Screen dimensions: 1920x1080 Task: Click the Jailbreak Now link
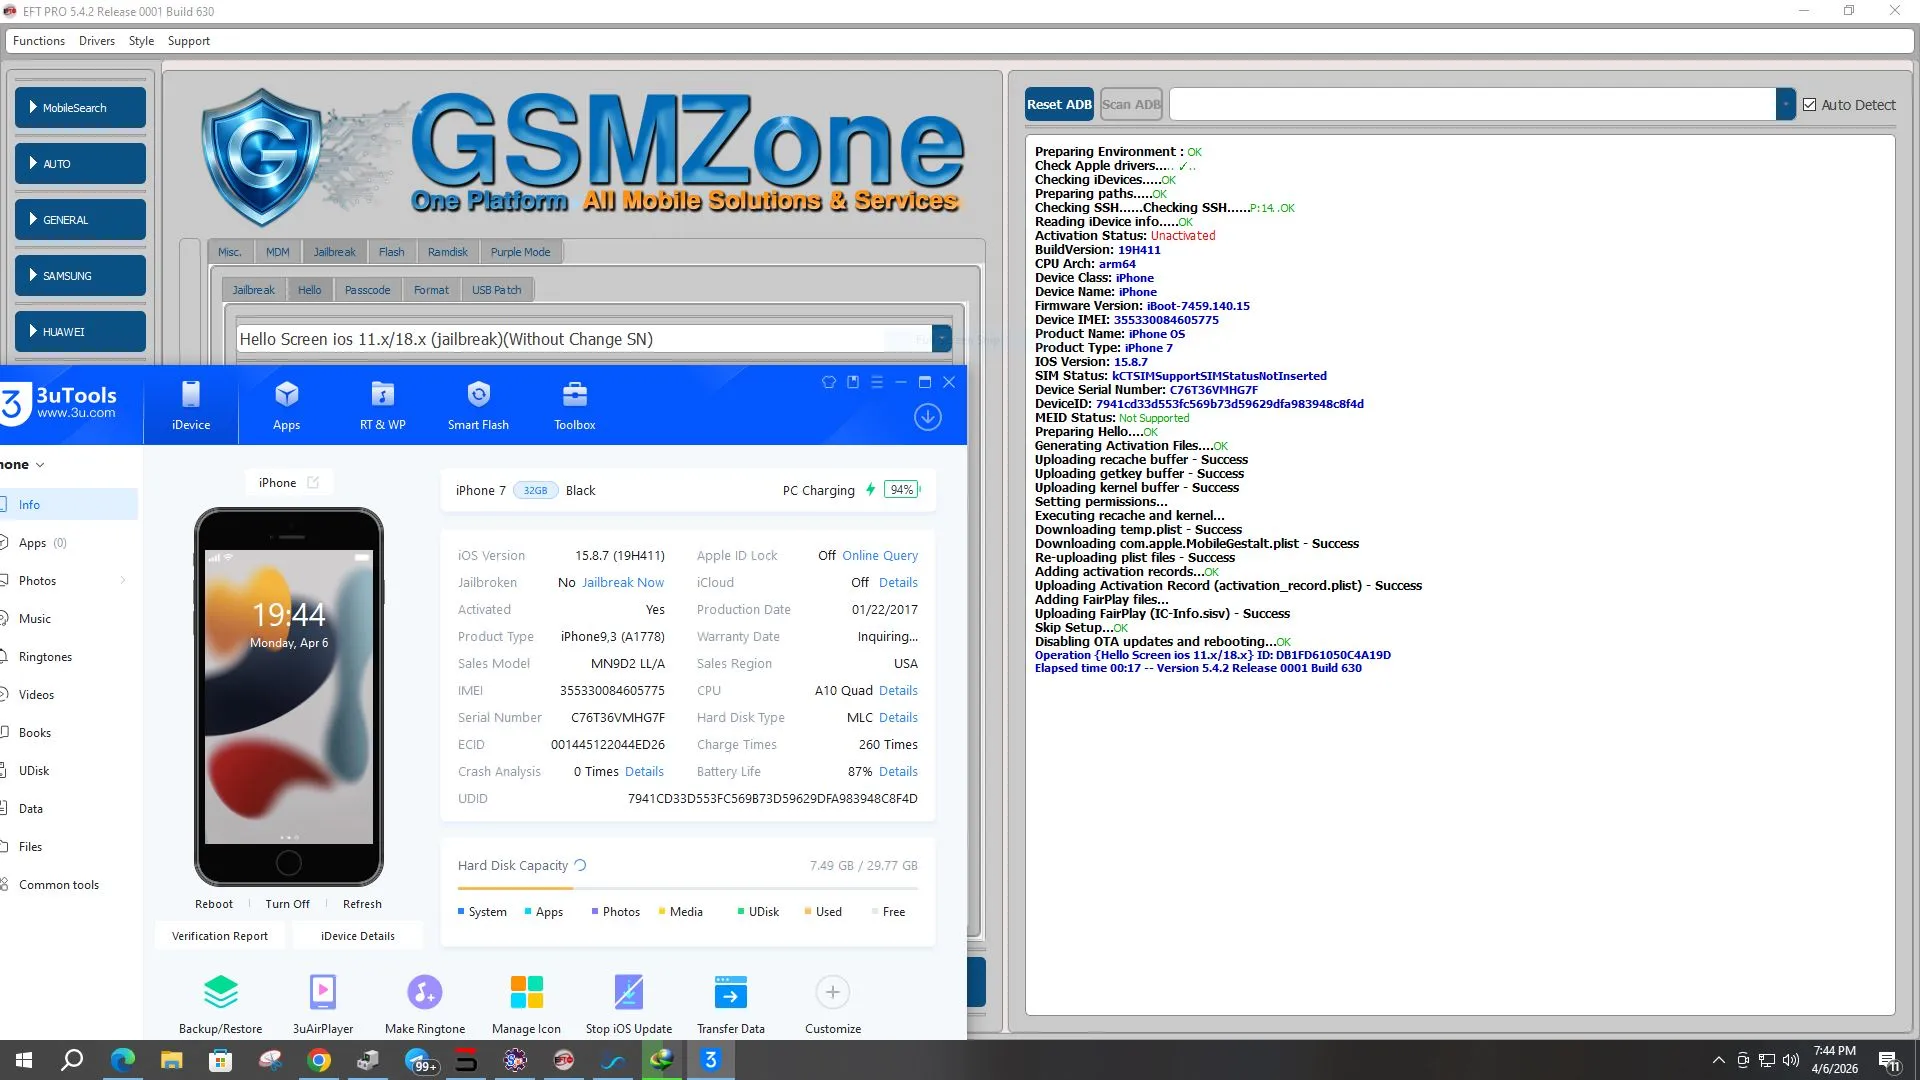[622, 582]
